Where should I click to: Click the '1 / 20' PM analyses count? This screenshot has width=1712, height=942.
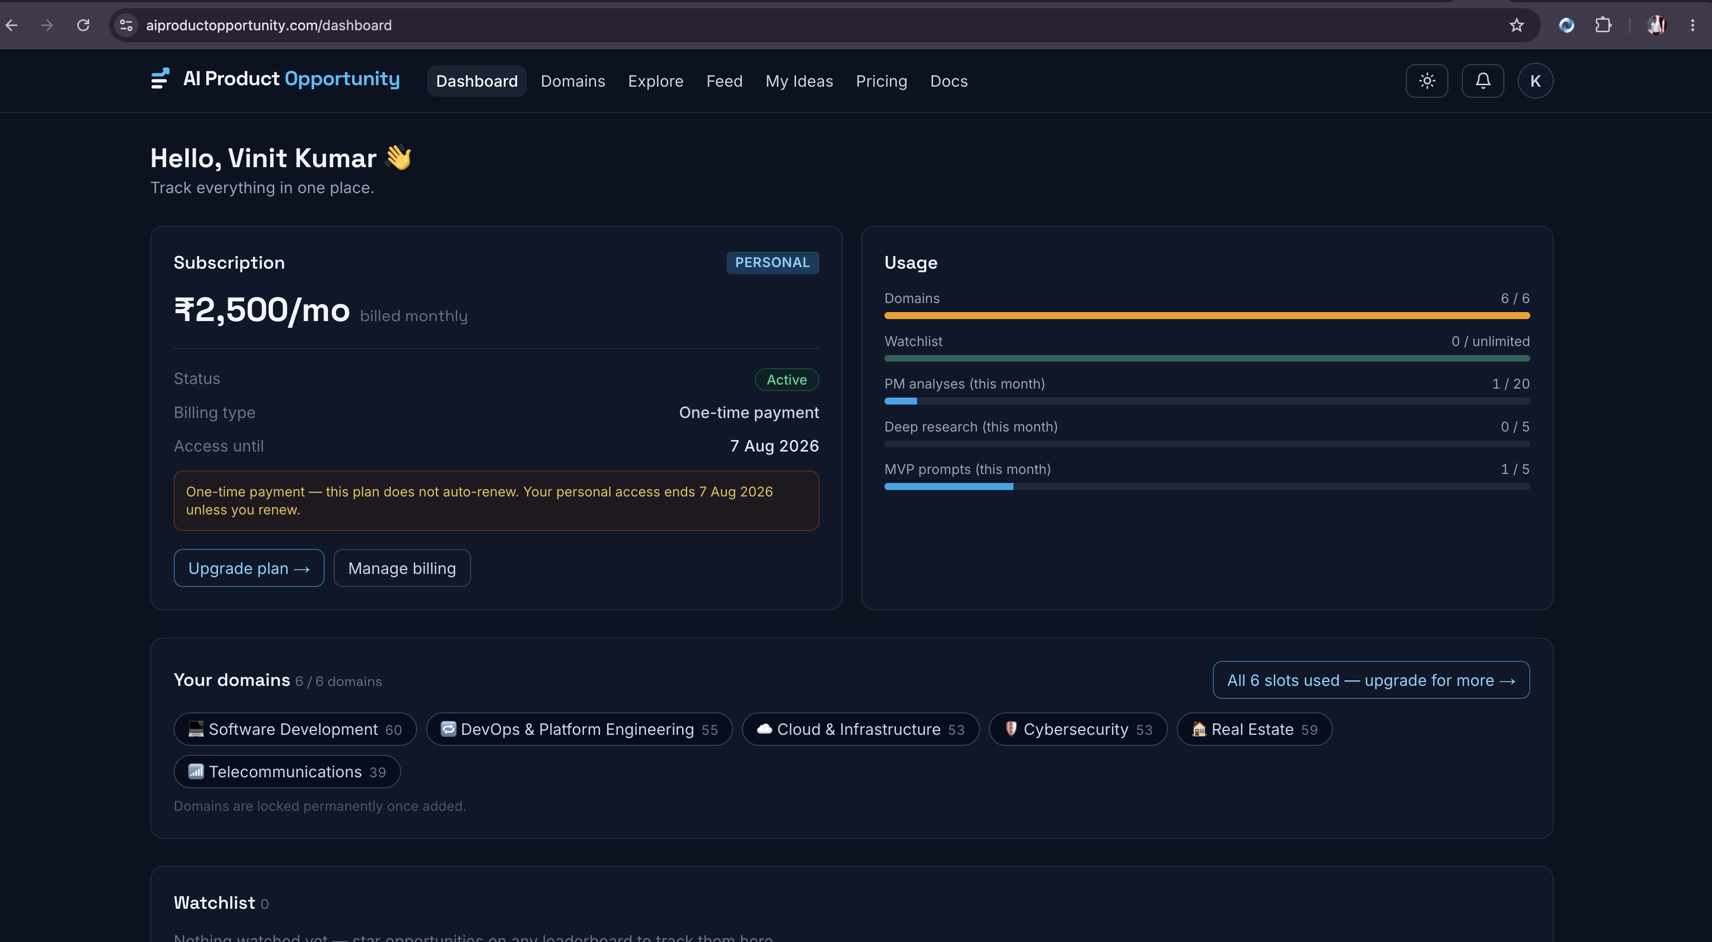click(x=1511, y=384)
